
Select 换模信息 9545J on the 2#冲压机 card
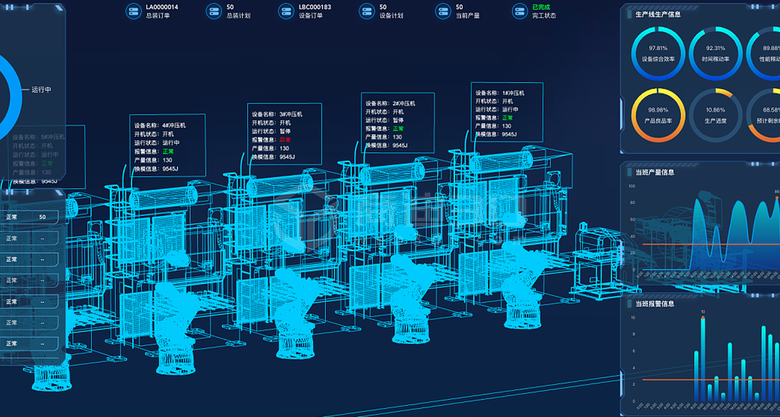(x=387, y=145)
